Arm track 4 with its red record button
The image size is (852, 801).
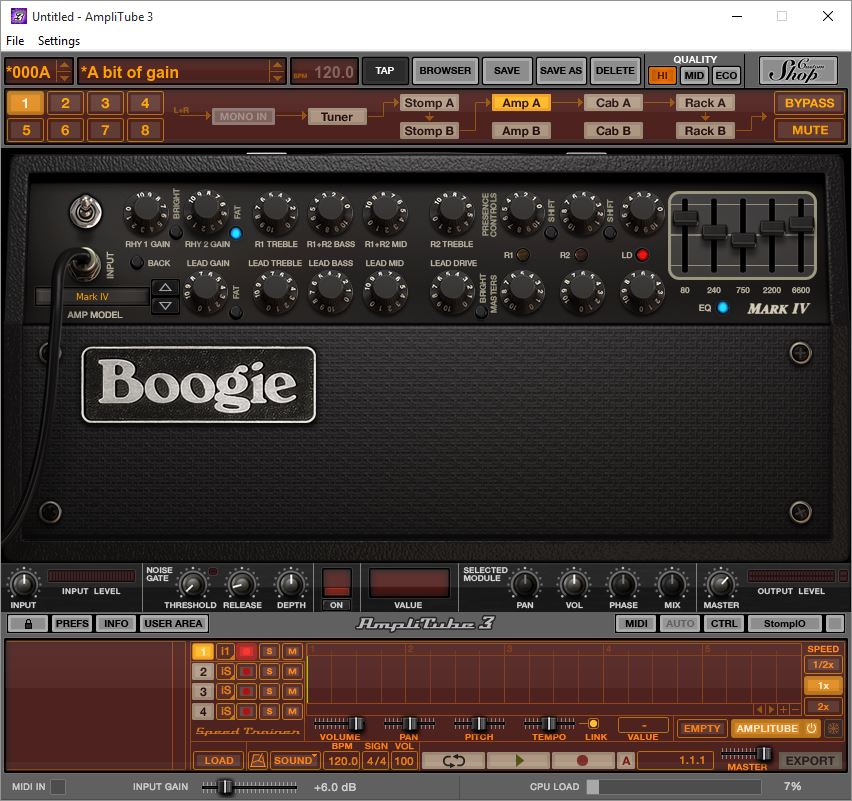click(246, 711)
